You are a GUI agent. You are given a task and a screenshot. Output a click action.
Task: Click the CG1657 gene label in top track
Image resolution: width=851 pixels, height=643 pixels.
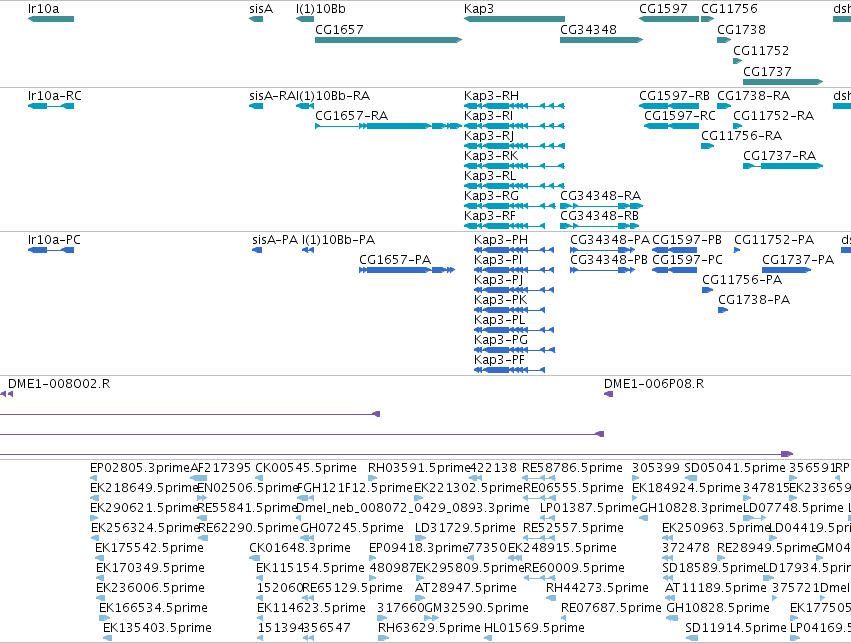pyautogui.click(x=339, y=29)
